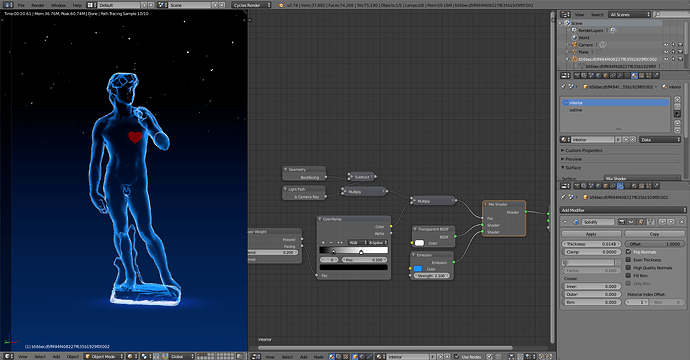Open the Object Mode selector
This screenshot has width=690, height=360.
coord(104,356)
